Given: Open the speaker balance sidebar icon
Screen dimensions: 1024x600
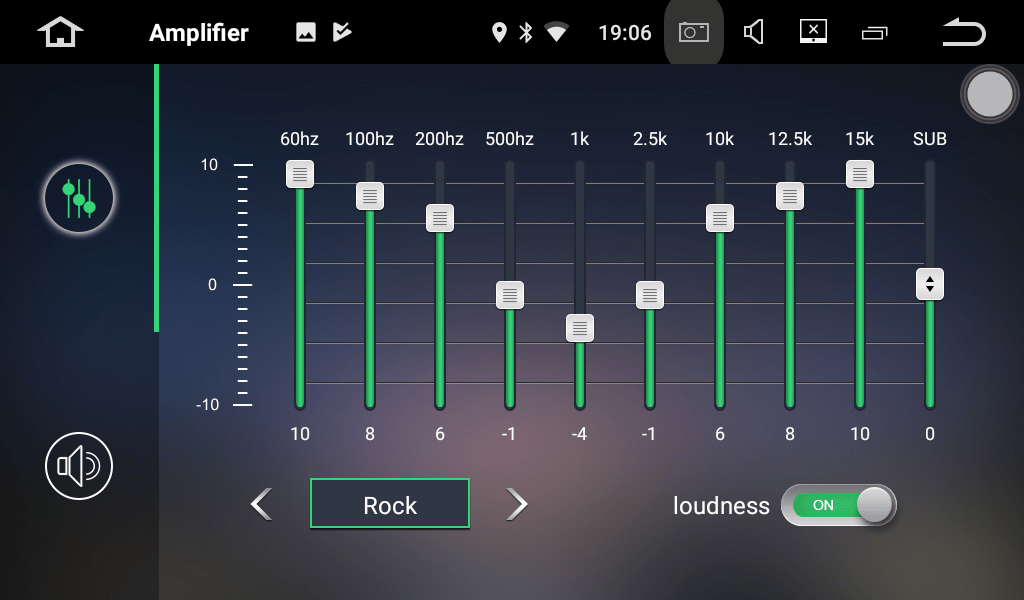Looking at the screenshot, I should pos(79,466).
